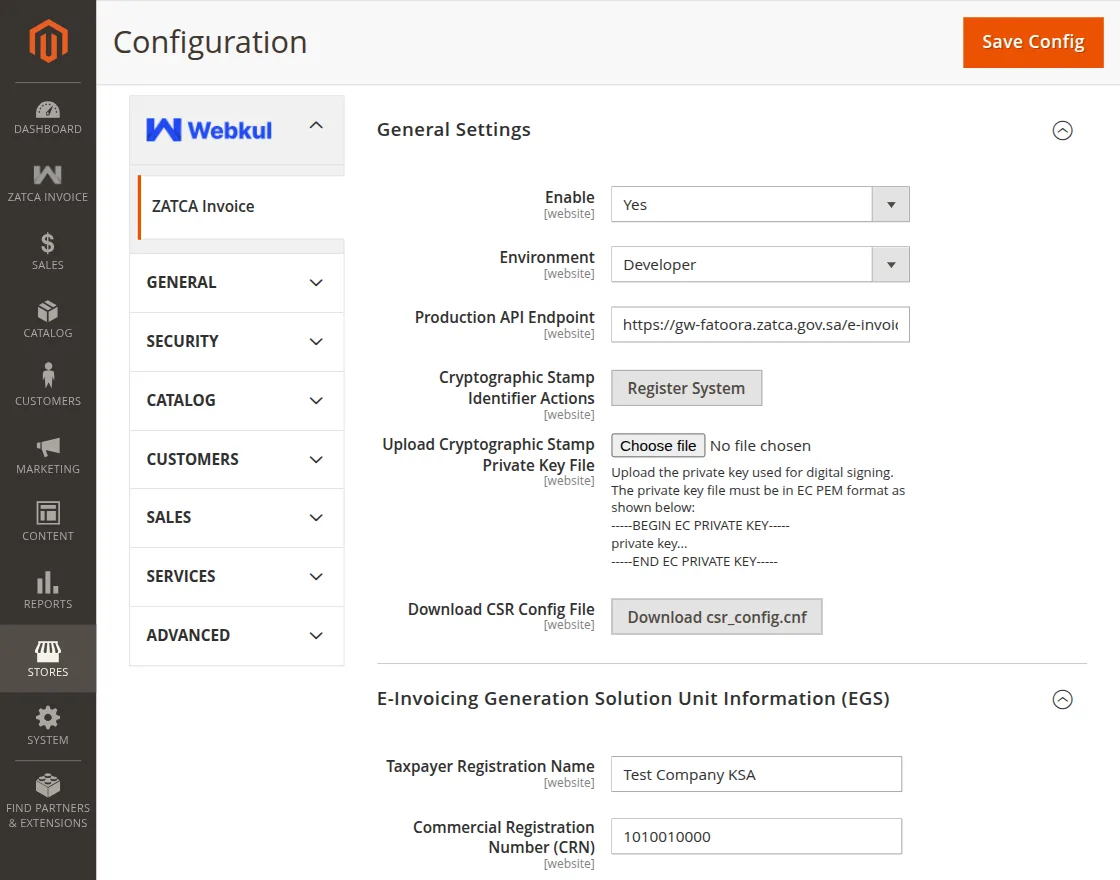Click the Download csr_config.cnf button
Viewport: 1120px width, 880px height.
716,617
